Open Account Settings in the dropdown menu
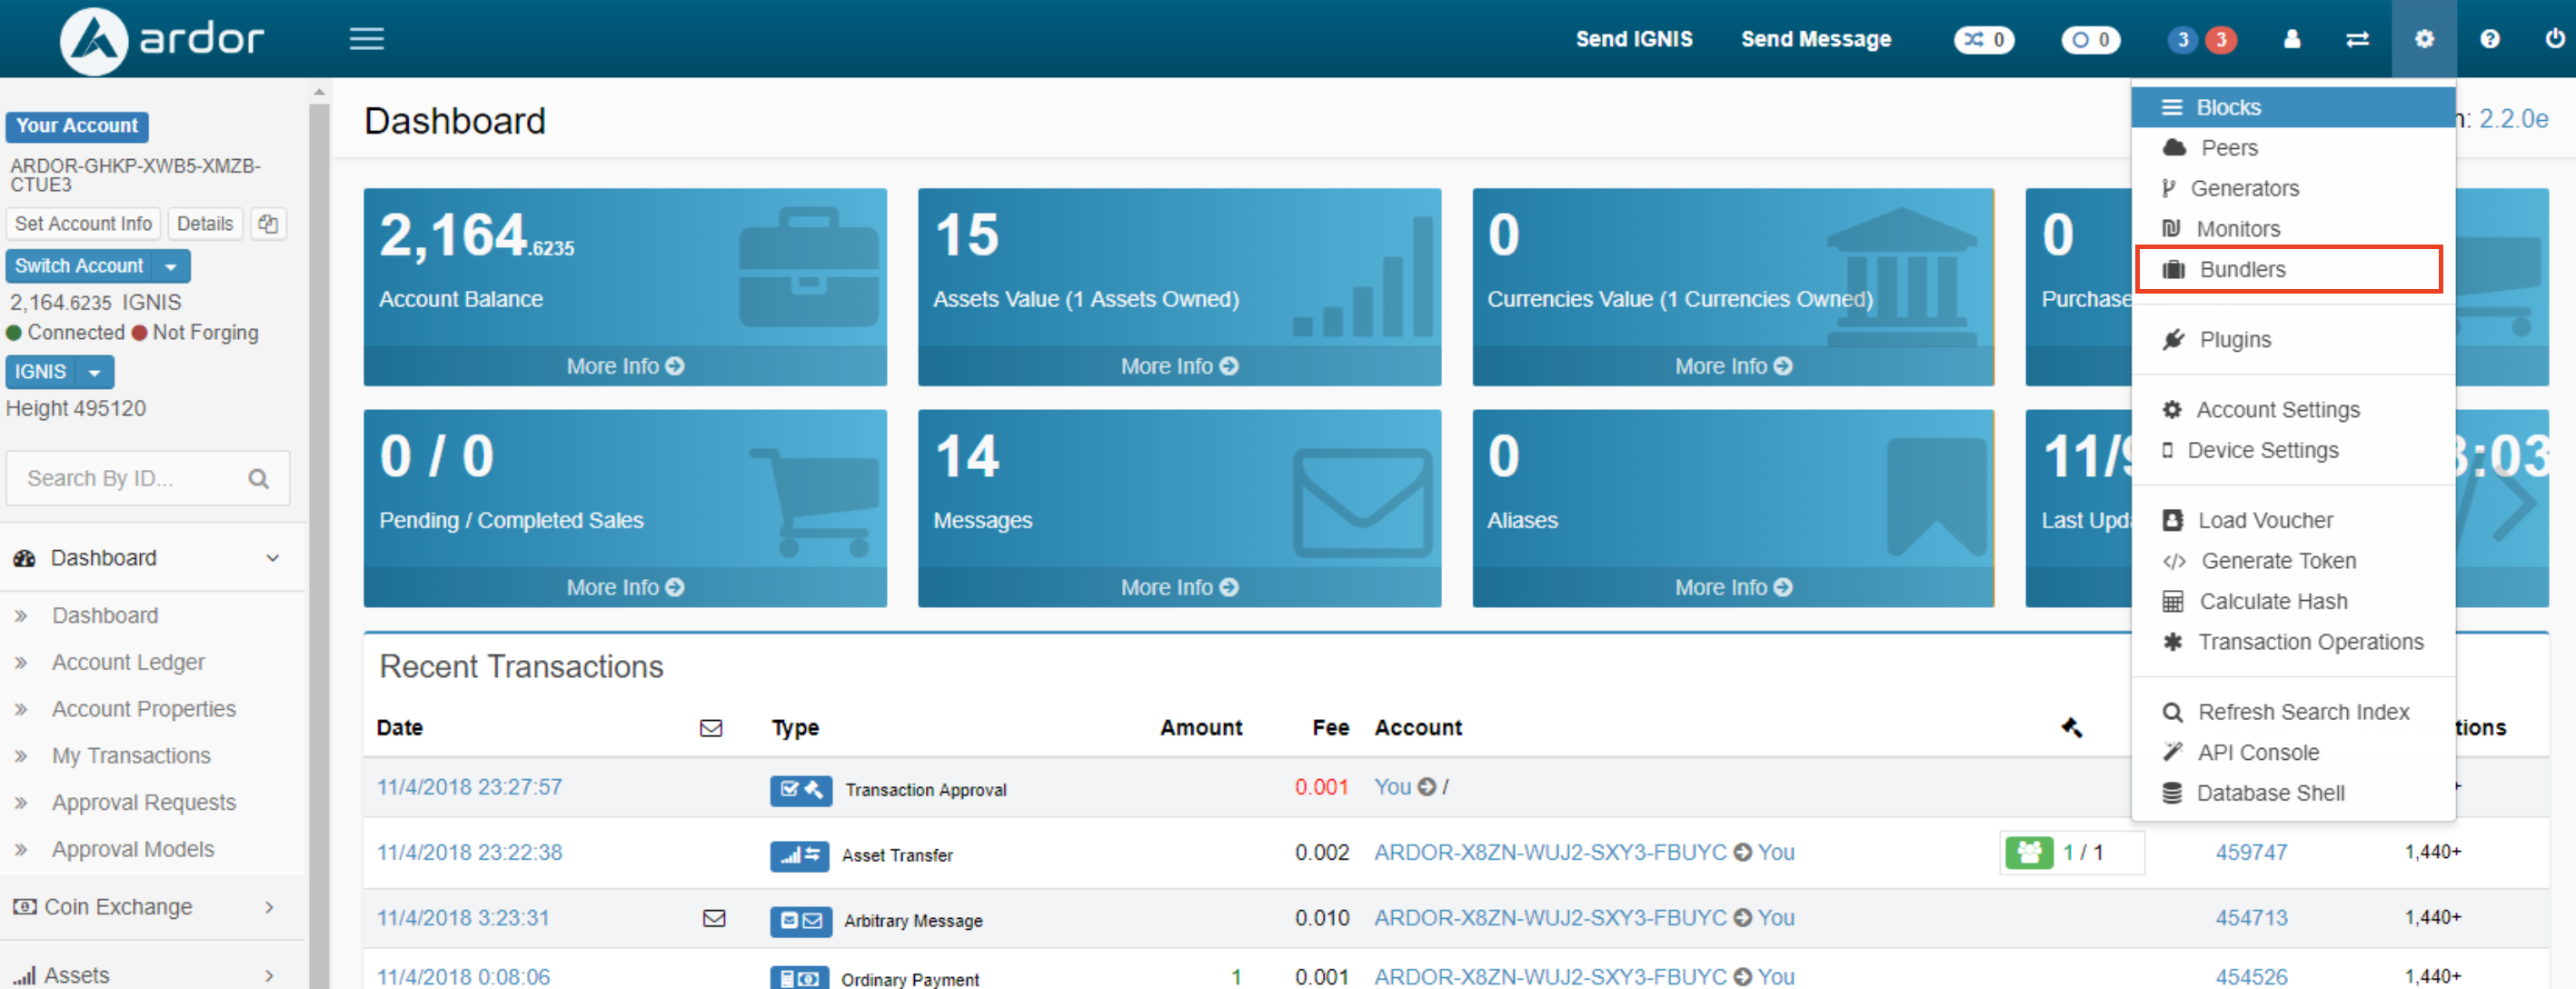This screenshot has height=989, width=2576. point(2276,410)
